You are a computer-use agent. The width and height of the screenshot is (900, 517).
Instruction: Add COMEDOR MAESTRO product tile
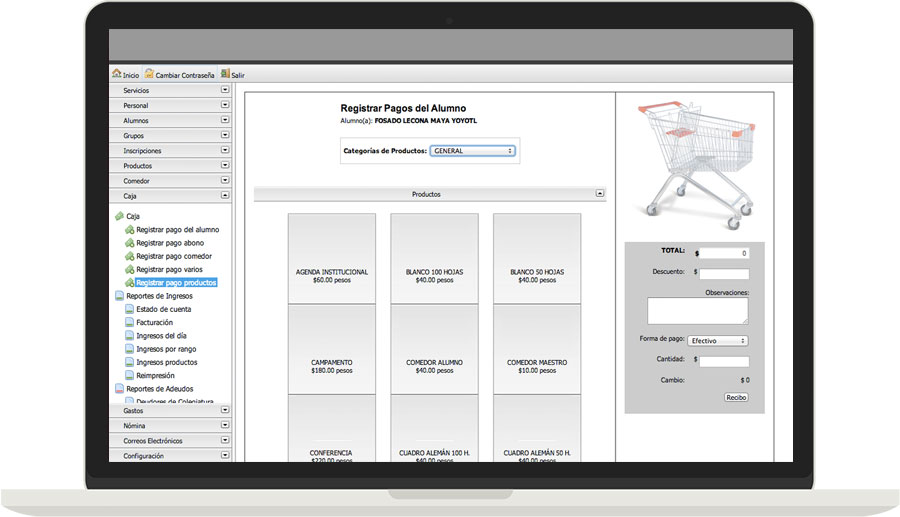(x=537, y=349)
